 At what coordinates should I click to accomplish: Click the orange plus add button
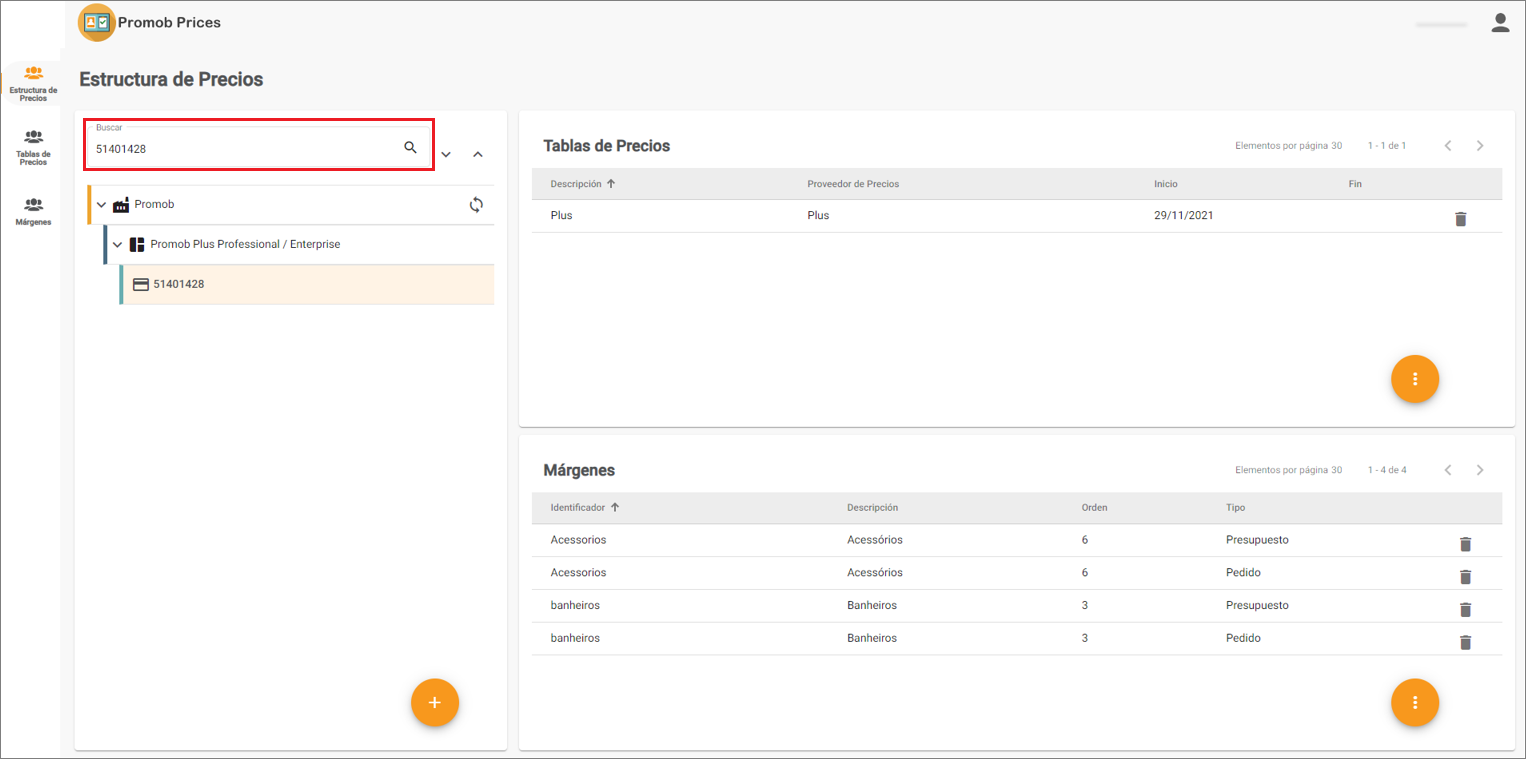point(434,703)
